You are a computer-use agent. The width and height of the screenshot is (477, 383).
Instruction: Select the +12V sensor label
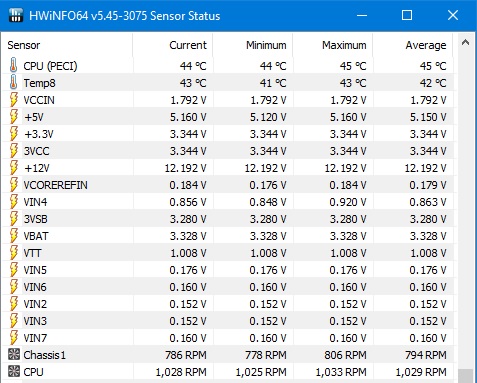[x=37, y=168]
